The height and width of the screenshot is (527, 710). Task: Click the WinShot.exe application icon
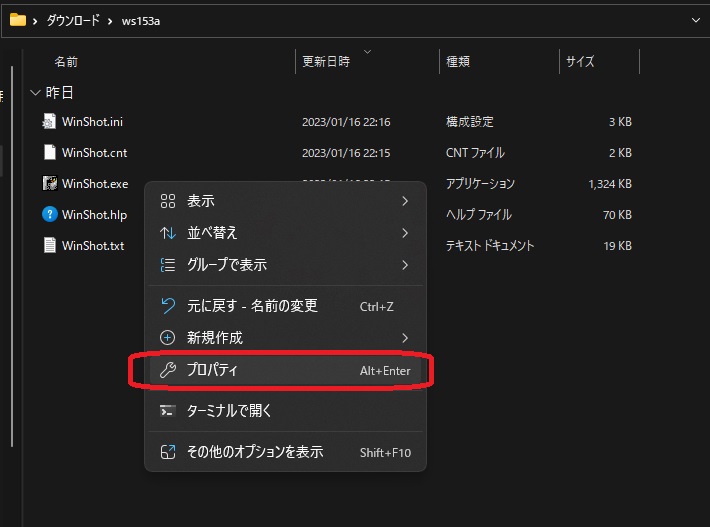coord(50,183)
